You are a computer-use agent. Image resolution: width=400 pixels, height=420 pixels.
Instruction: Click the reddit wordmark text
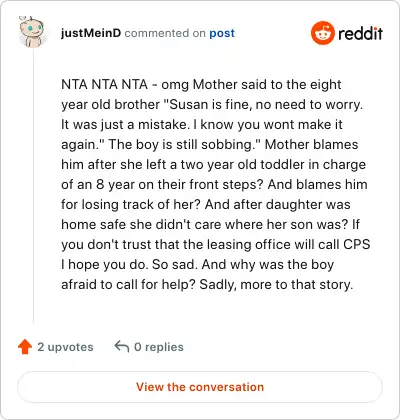tap(360, 33)
